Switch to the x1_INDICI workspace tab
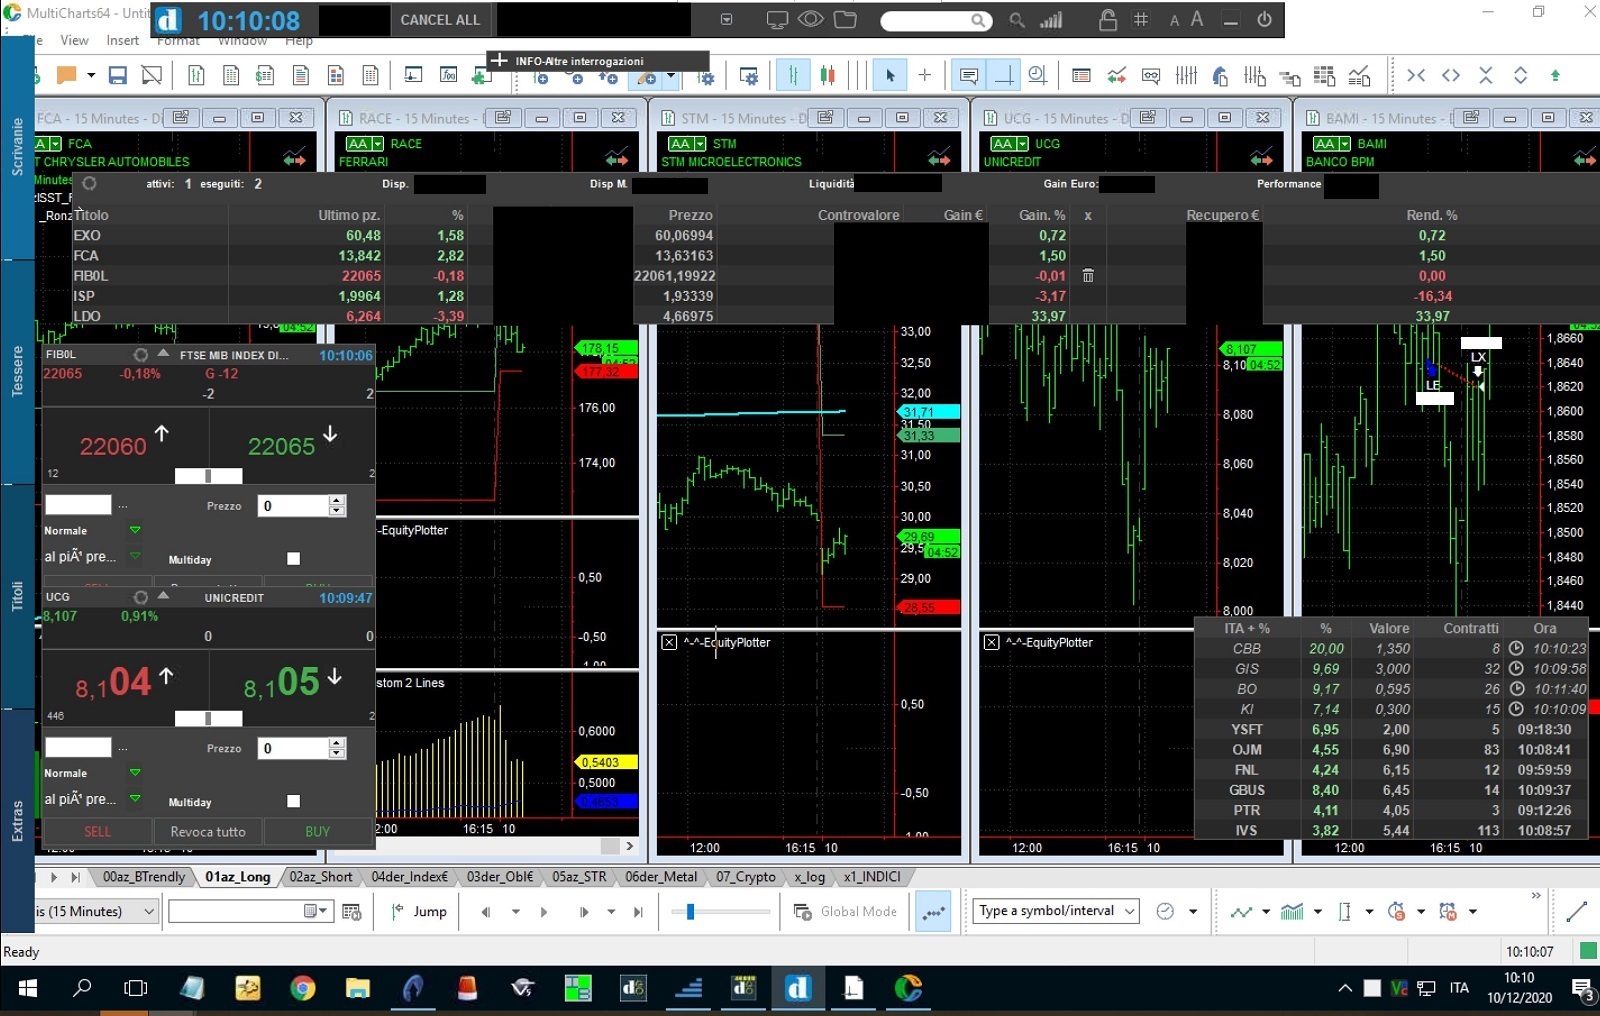 [872, 877]
